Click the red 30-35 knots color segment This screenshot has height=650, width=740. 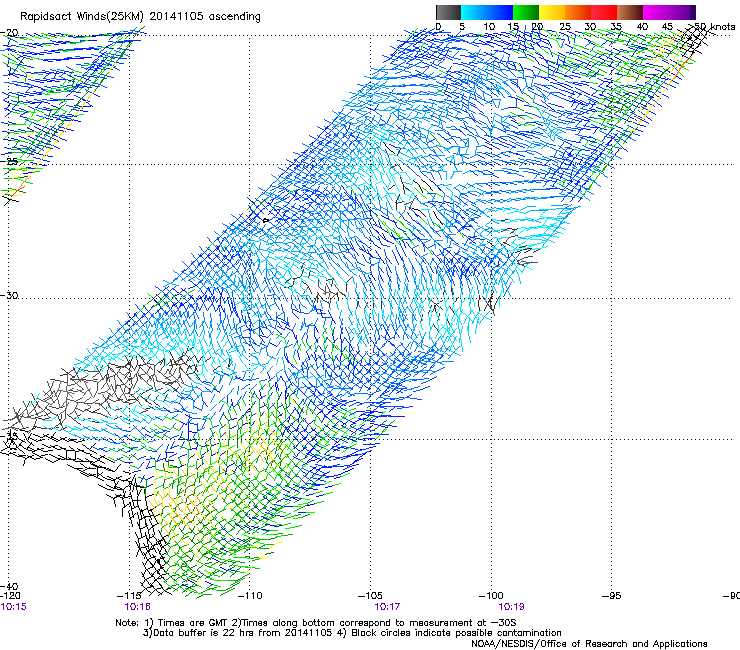604,12
